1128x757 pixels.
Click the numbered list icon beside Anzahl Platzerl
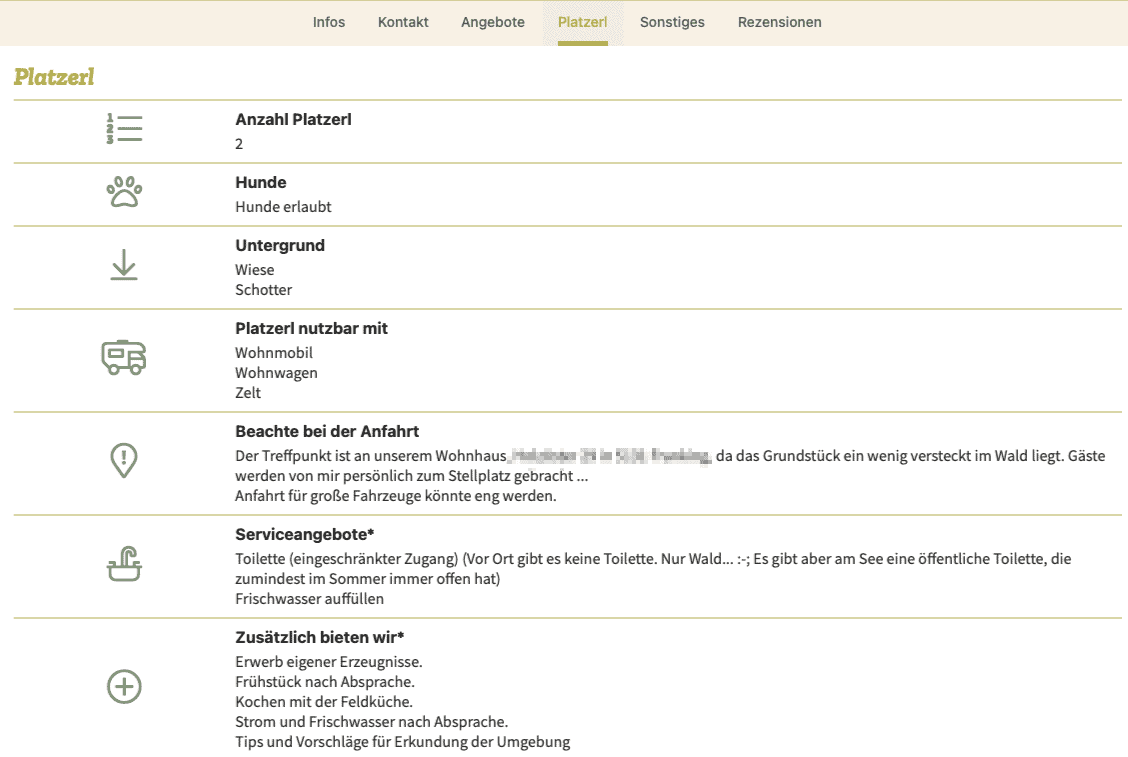pos(124,130)
